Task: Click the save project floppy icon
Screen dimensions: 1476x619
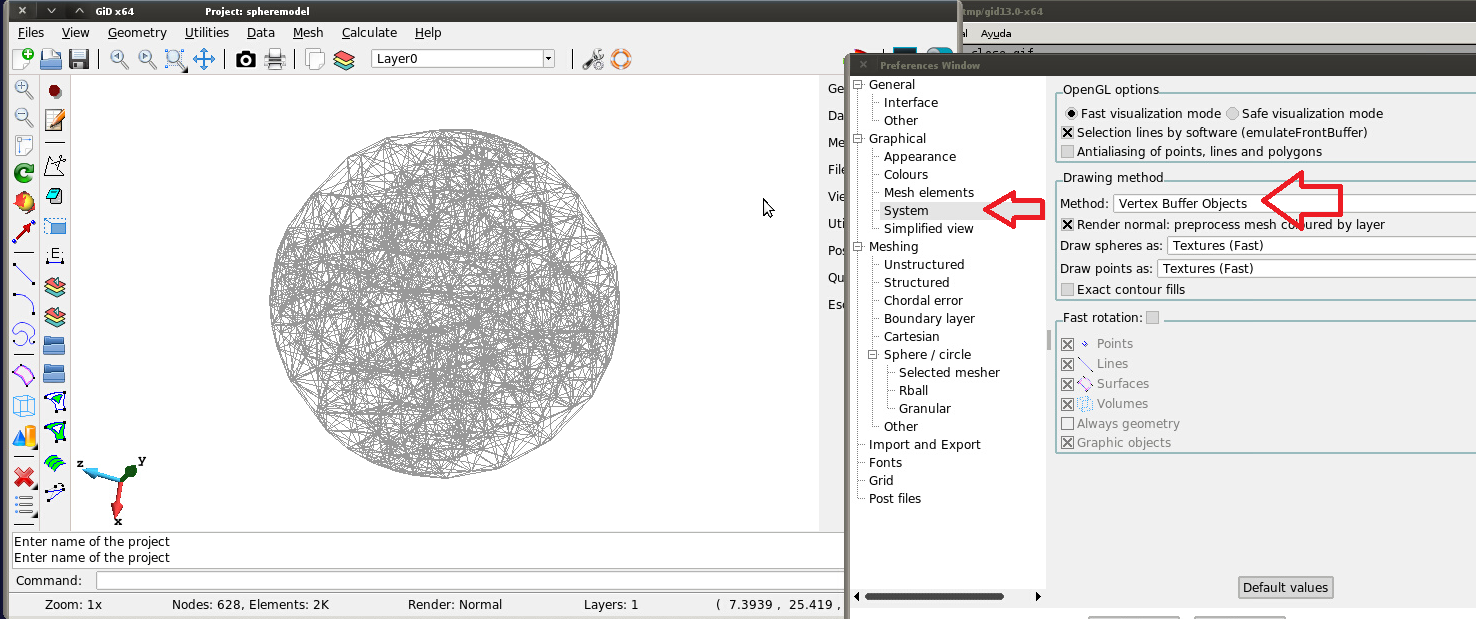Action: 79,59
